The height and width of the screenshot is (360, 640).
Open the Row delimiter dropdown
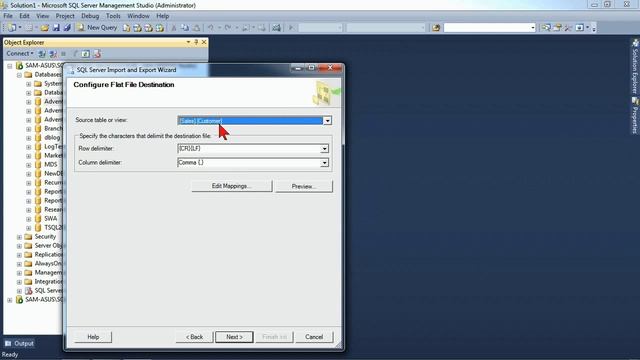(324, 149)
